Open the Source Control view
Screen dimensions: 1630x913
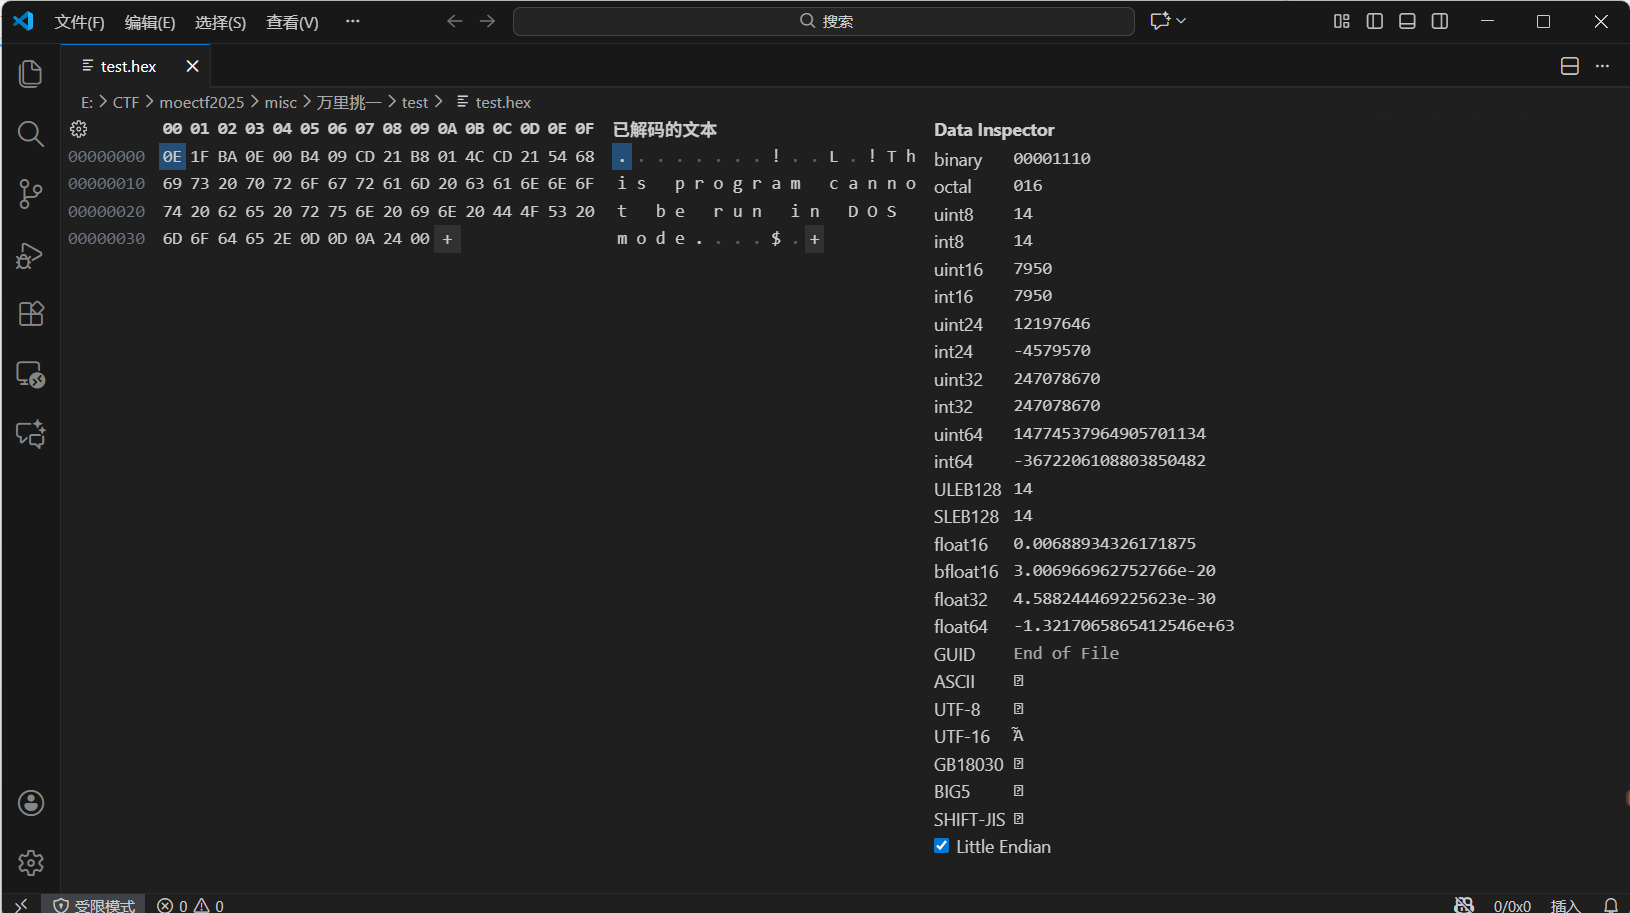point(30,193)
